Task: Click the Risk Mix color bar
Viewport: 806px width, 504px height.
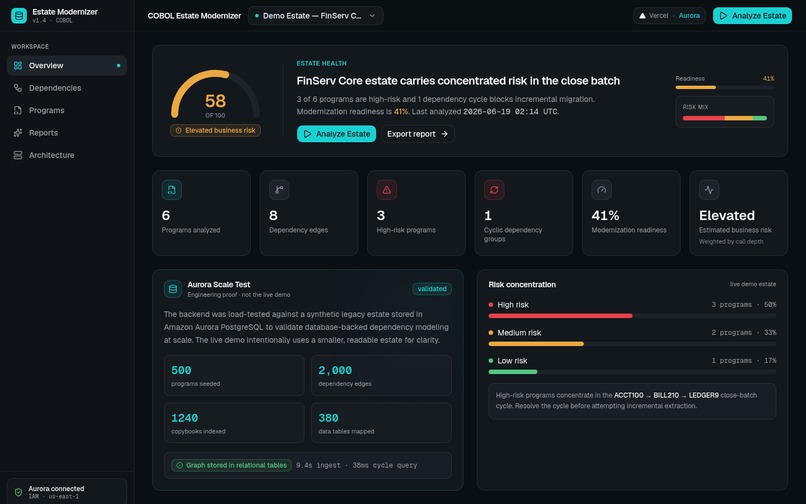Action: 725,118
